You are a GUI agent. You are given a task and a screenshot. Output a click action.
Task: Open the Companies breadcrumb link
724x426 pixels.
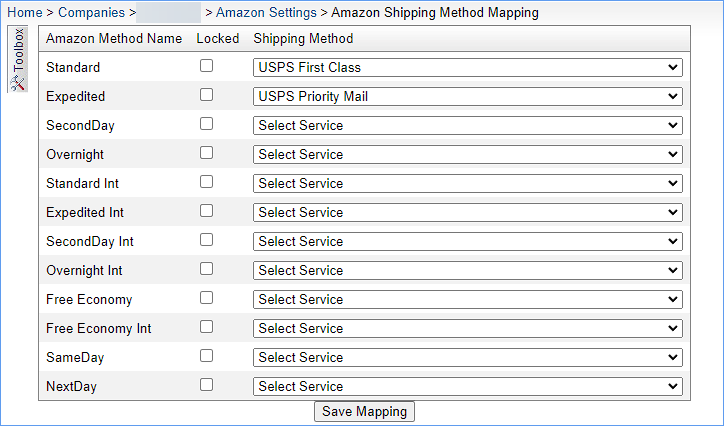point(91,12)
